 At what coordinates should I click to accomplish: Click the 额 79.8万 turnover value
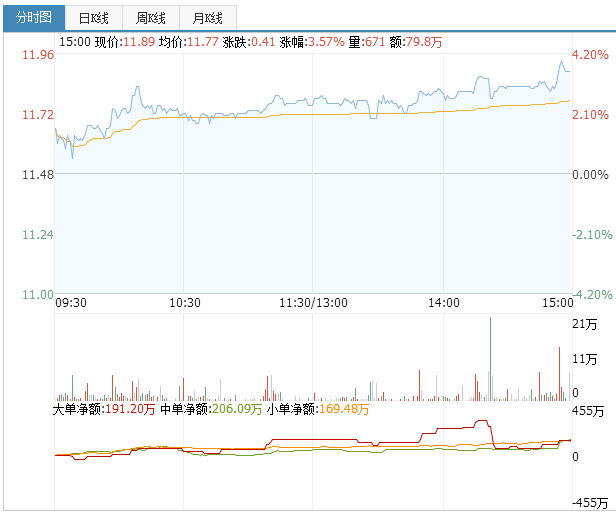coord(422,42)
